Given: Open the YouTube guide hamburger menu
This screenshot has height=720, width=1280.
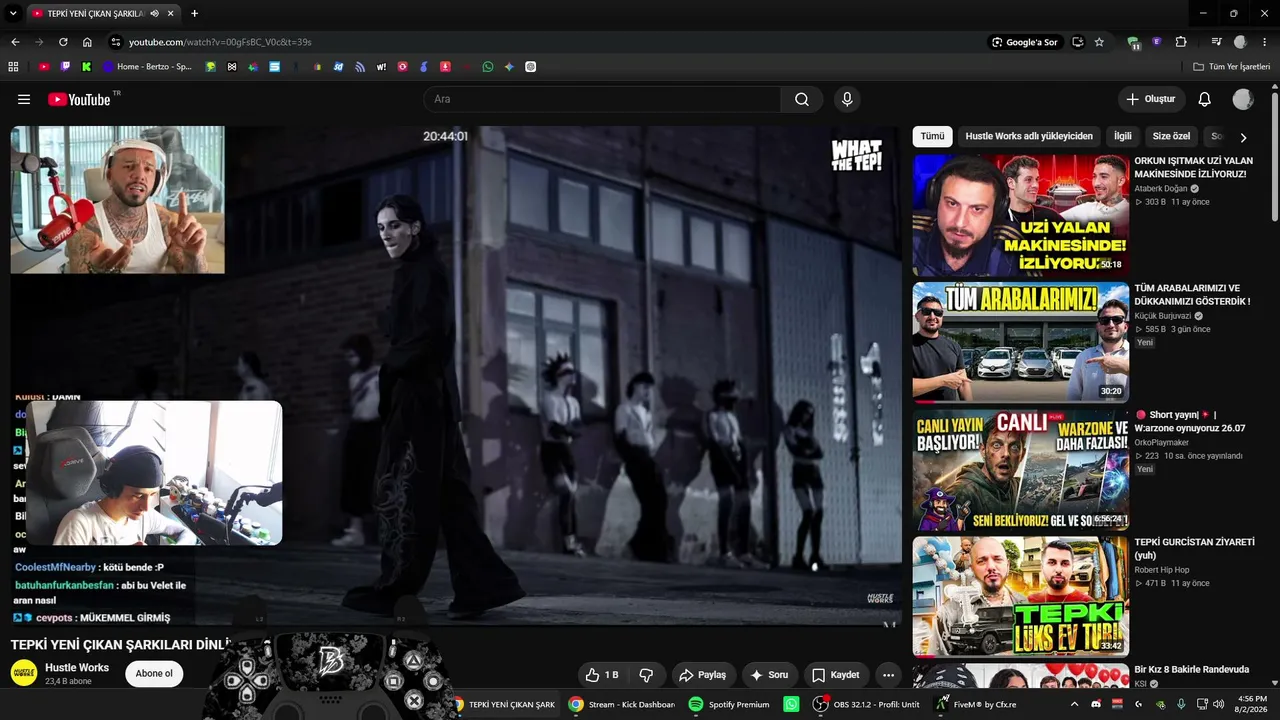Looking at the screenshot, I should pos(24,99).
